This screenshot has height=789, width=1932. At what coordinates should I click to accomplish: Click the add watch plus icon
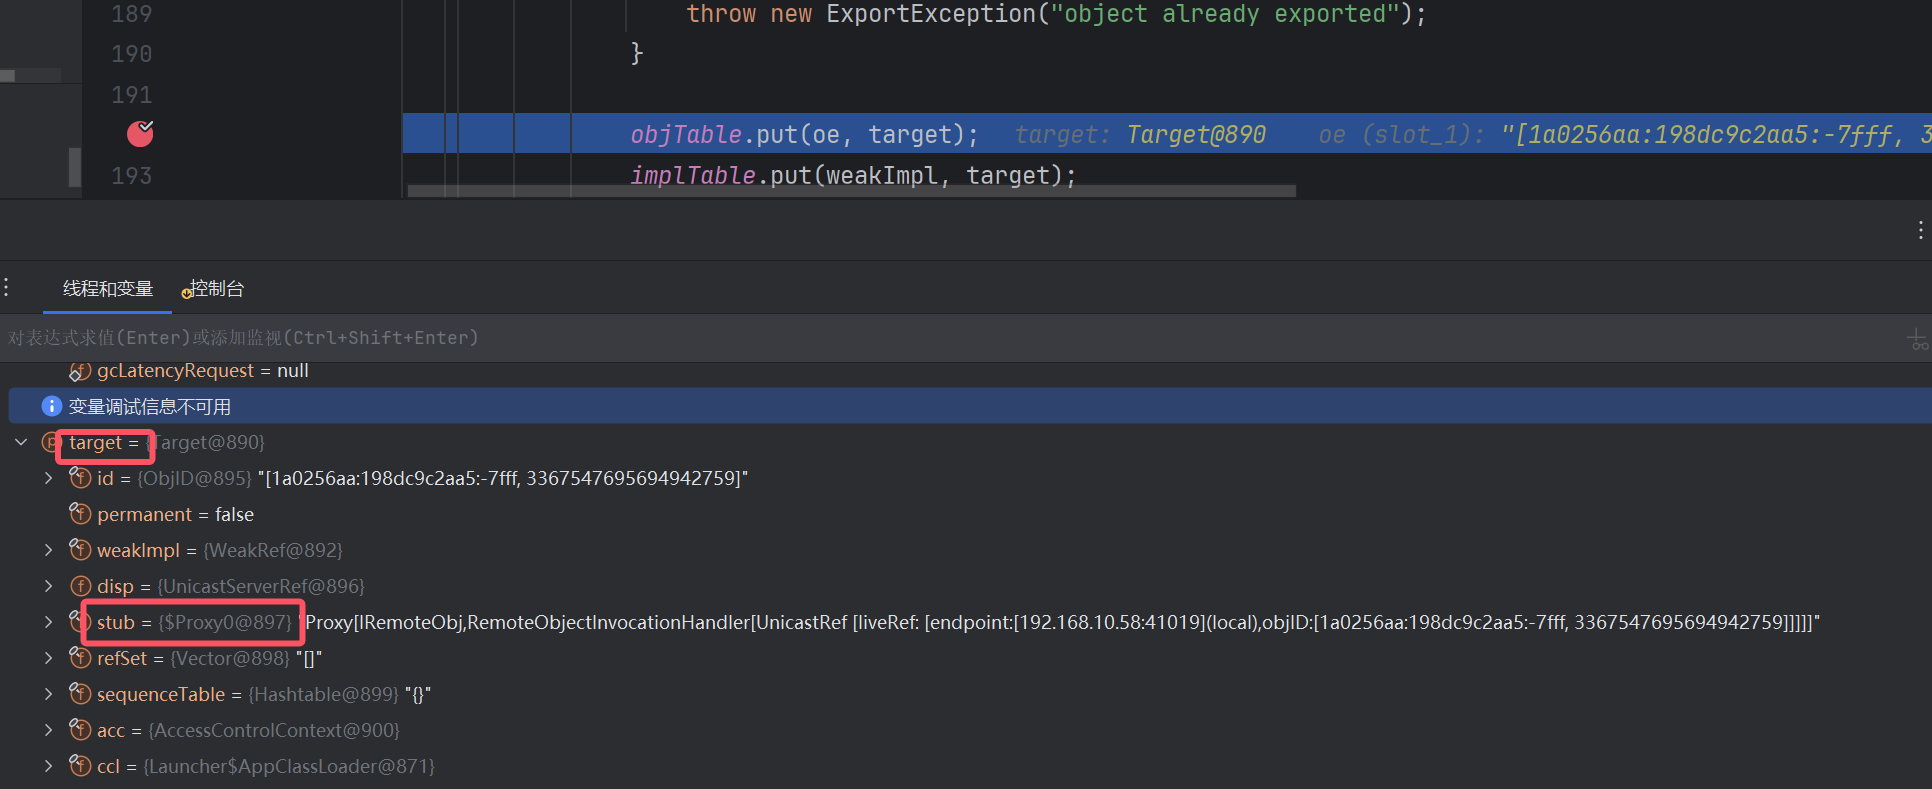click(1916, 339)
